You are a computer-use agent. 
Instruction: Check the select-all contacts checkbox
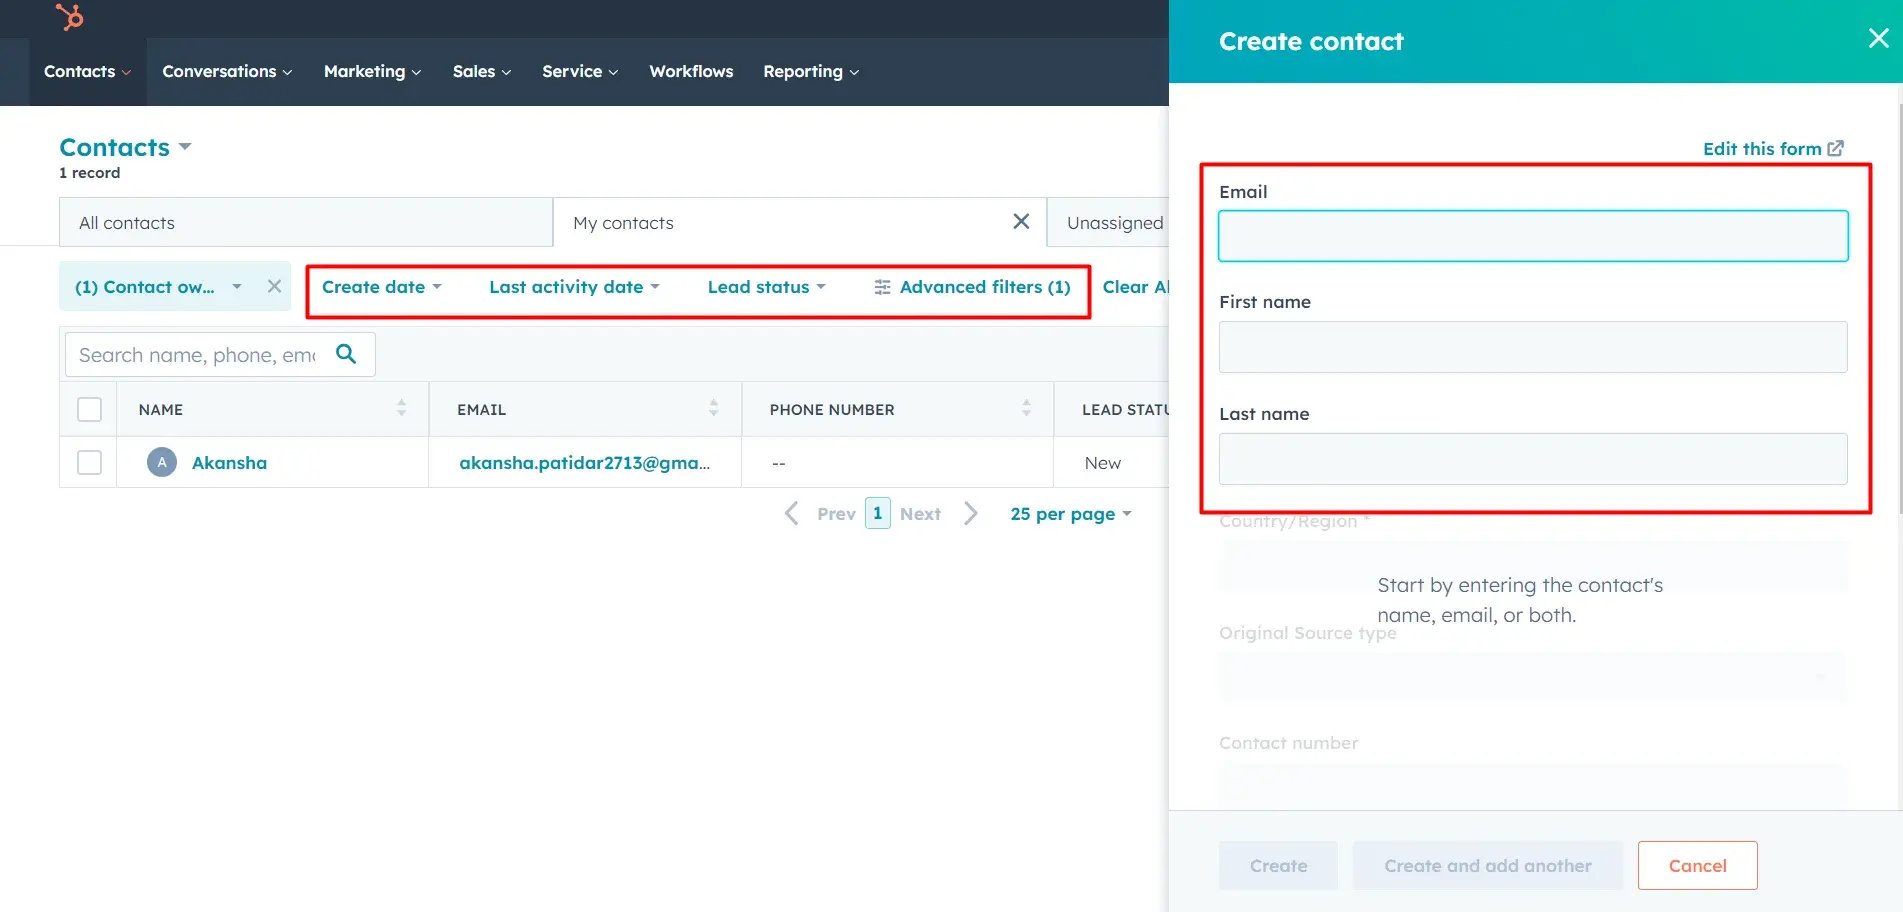click(89, 409)
